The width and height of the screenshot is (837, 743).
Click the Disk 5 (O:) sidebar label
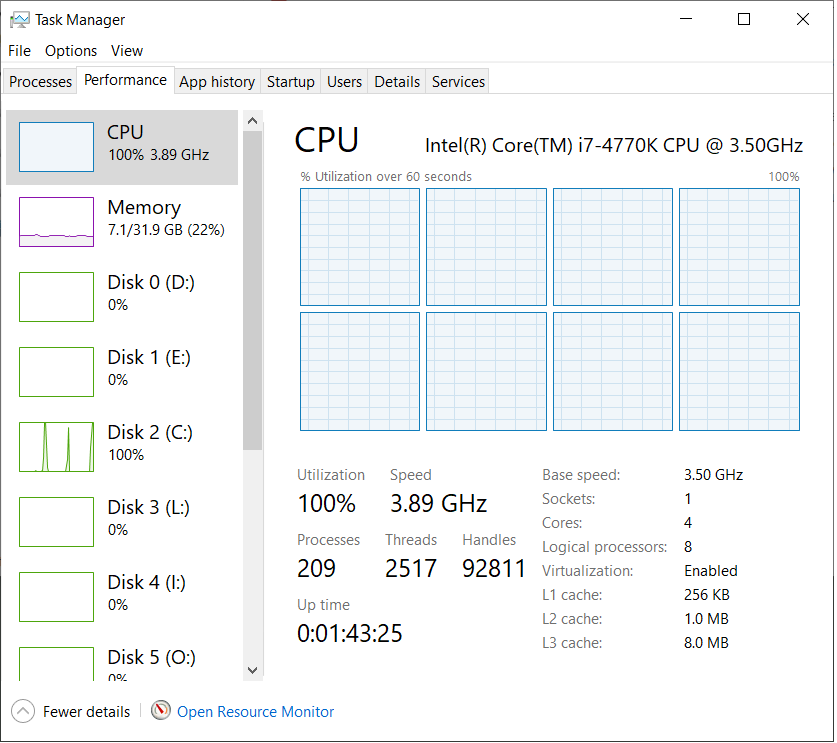[x=152, y=659]
